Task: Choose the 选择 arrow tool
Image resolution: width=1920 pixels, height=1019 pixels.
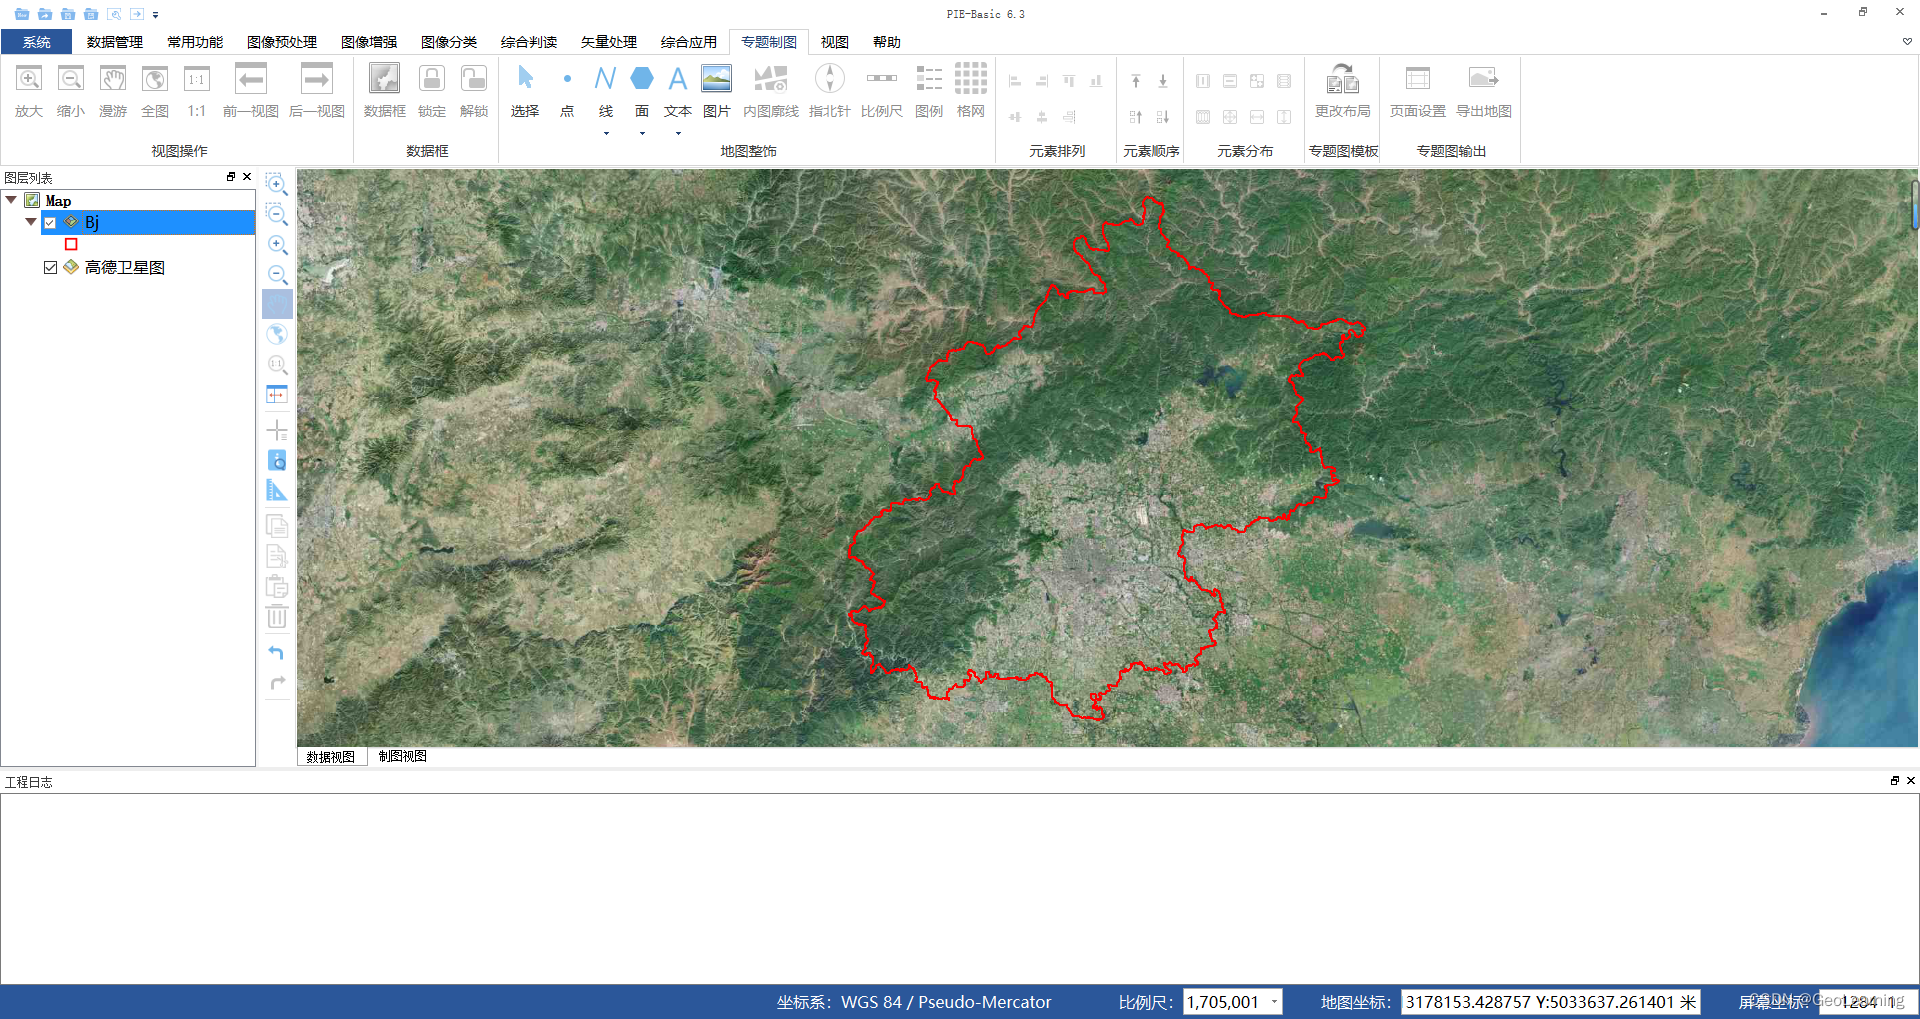Action: (525, 91)
